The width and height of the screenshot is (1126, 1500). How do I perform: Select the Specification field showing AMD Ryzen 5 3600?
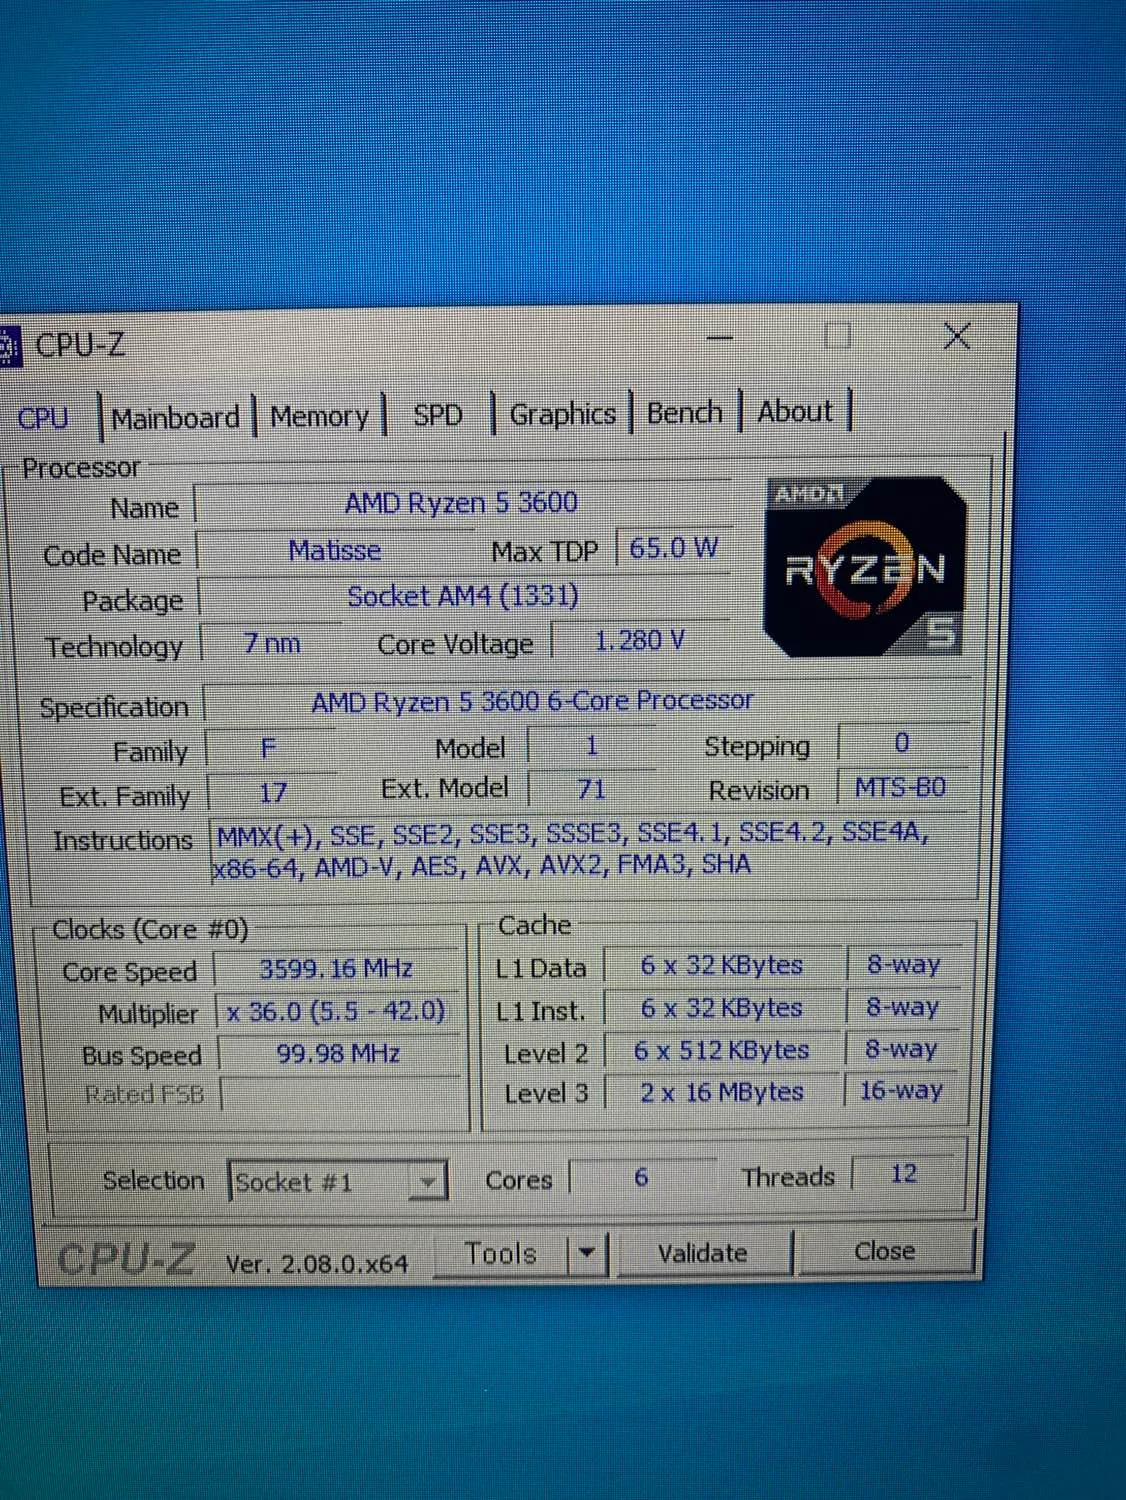point(530,700)
